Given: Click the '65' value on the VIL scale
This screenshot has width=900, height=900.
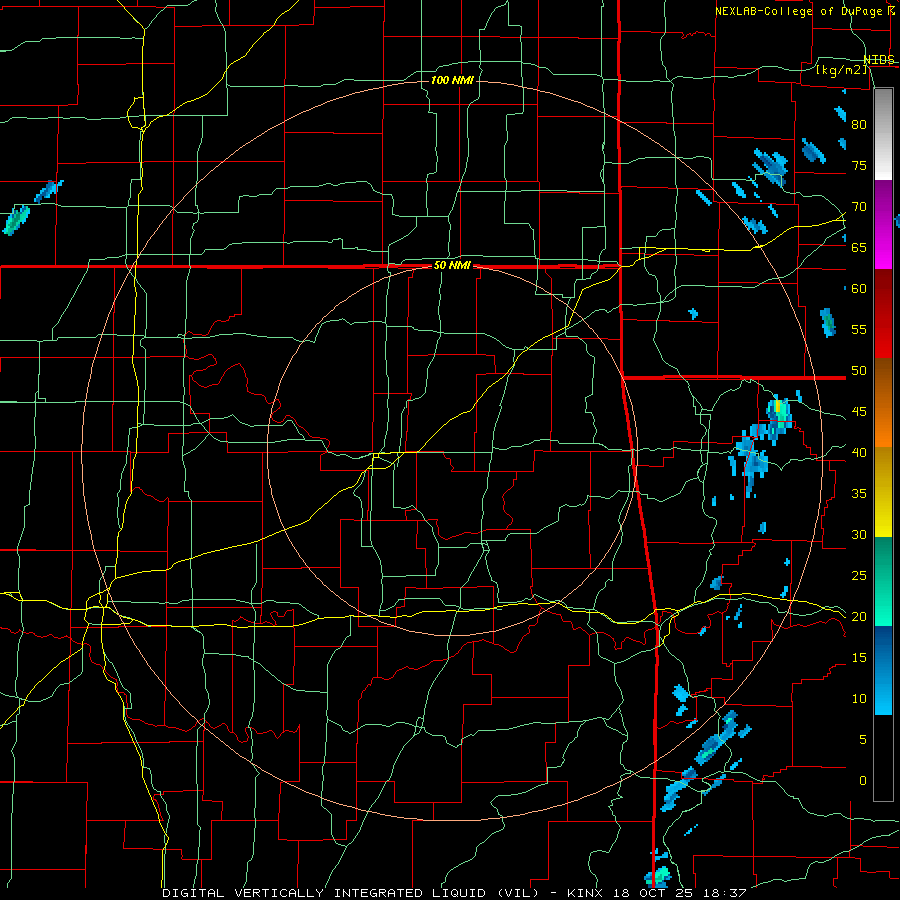Looking at the screenshot, I should tap(859, 248).
